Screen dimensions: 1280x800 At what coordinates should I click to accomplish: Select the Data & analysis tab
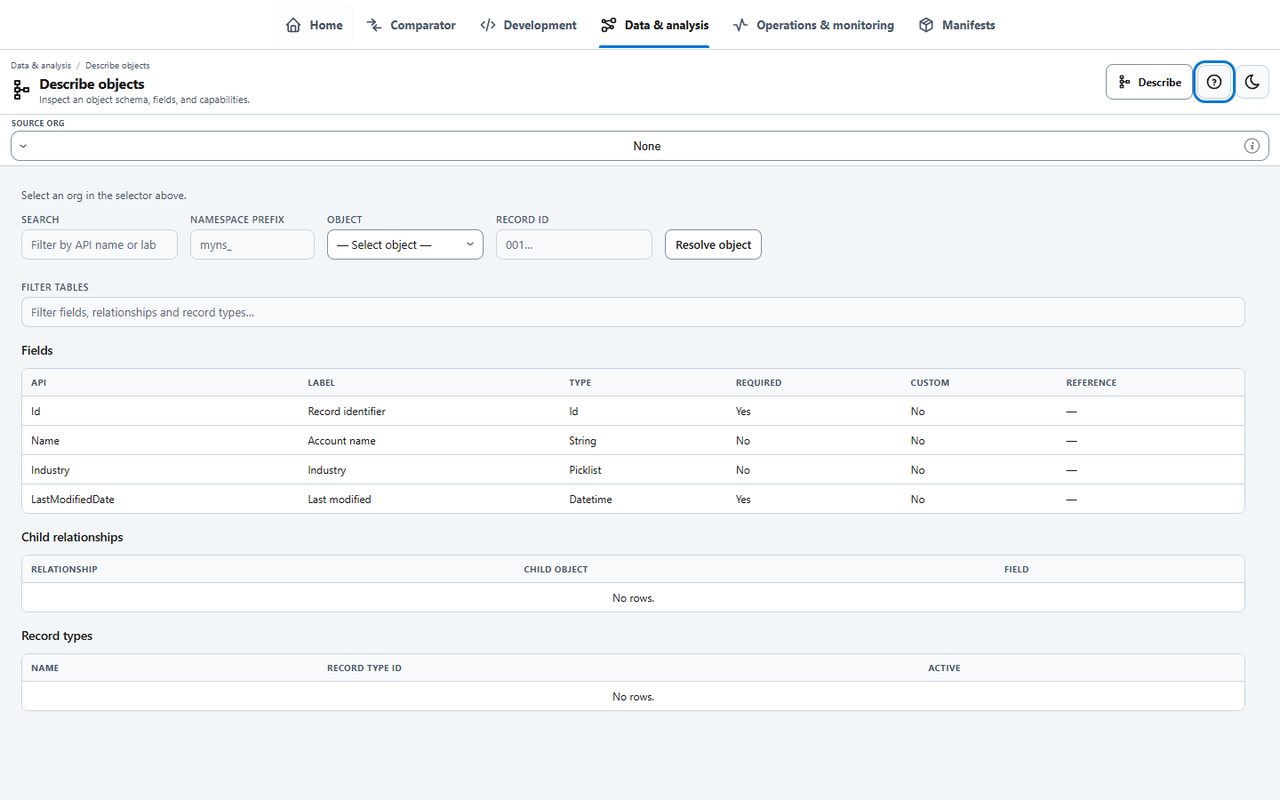[x=655, y=25]
